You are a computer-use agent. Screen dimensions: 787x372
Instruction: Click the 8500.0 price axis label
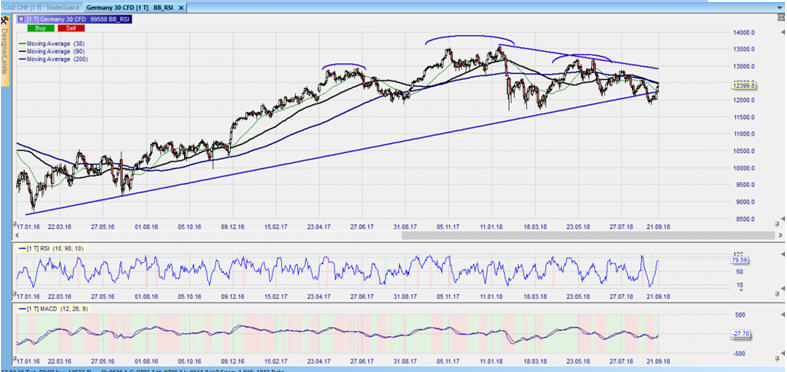coord(745,219)
